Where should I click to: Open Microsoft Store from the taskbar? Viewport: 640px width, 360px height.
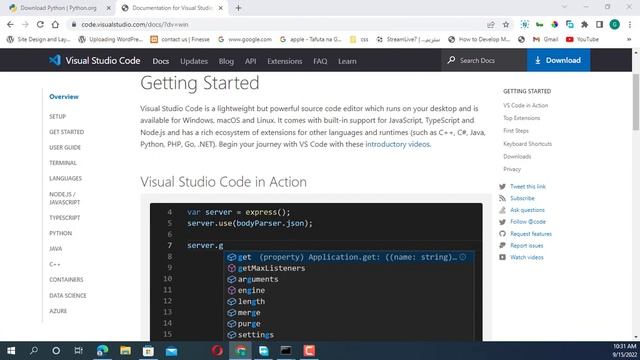pos(148,351)
